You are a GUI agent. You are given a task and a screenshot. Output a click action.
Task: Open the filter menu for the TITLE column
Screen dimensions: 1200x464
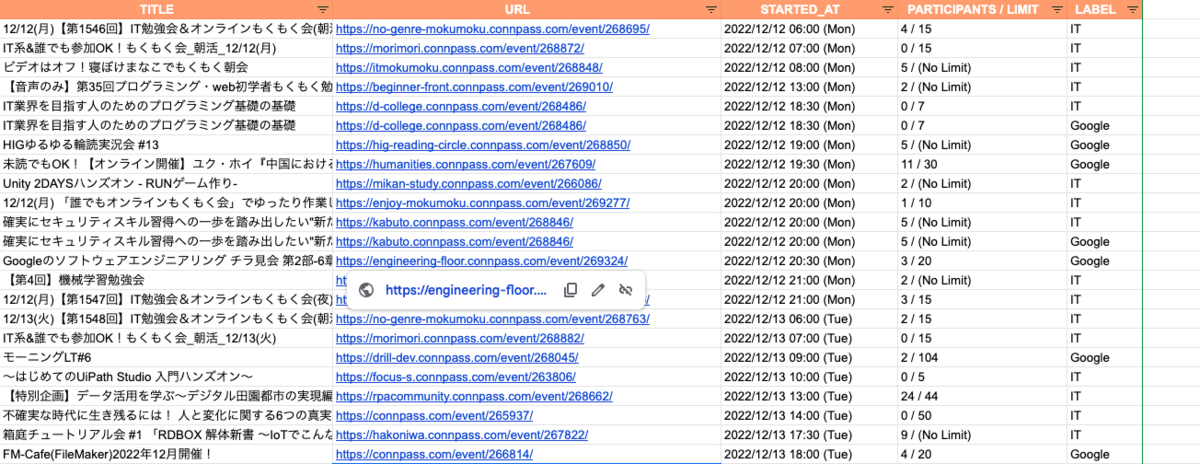tap(321, 9)
